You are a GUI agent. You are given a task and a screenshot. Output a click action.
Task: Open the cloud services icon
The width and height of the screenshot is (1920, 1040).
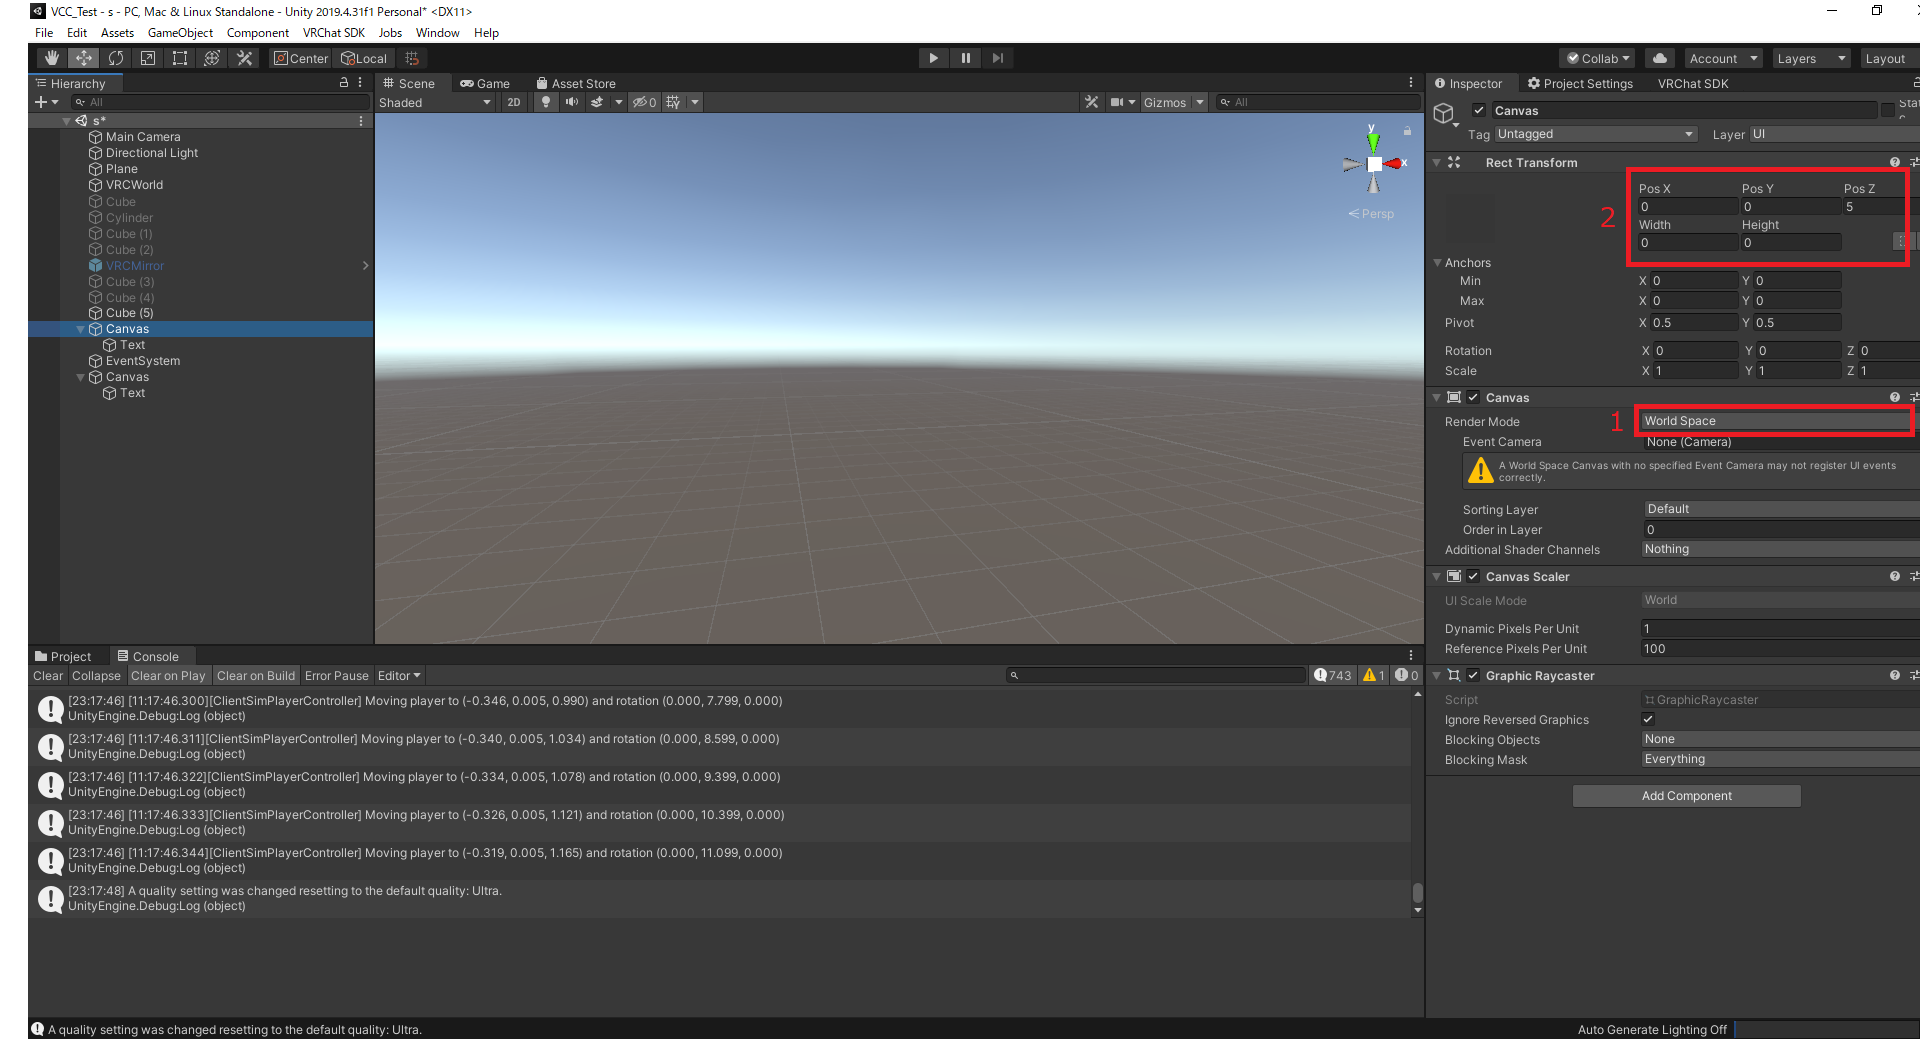(x=1659, y=58)
